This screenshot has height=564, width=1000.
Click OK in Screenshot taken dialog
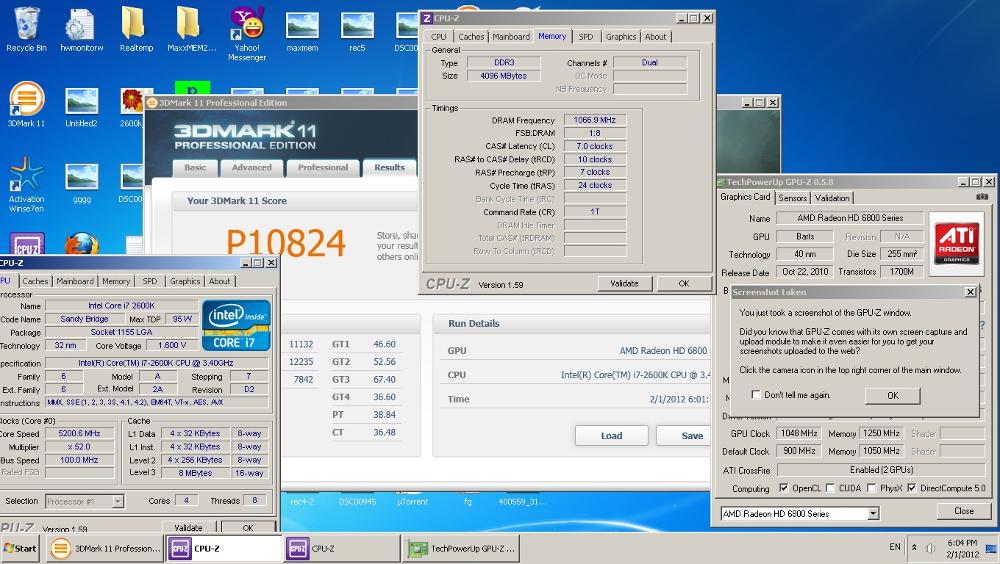892,396
